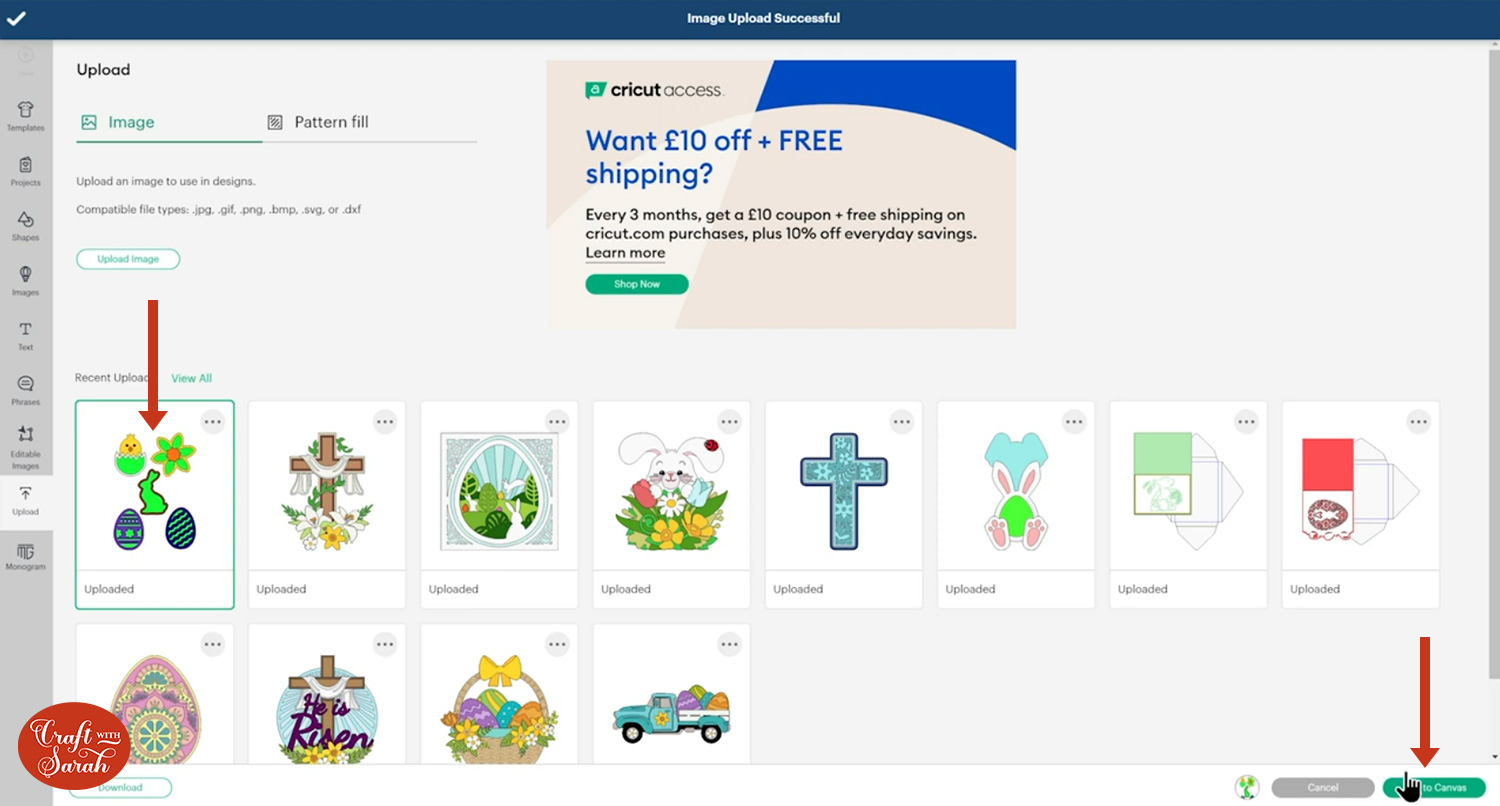Select the Shapes tool
The image size is (1500, 806).
[x=26, y=226]
